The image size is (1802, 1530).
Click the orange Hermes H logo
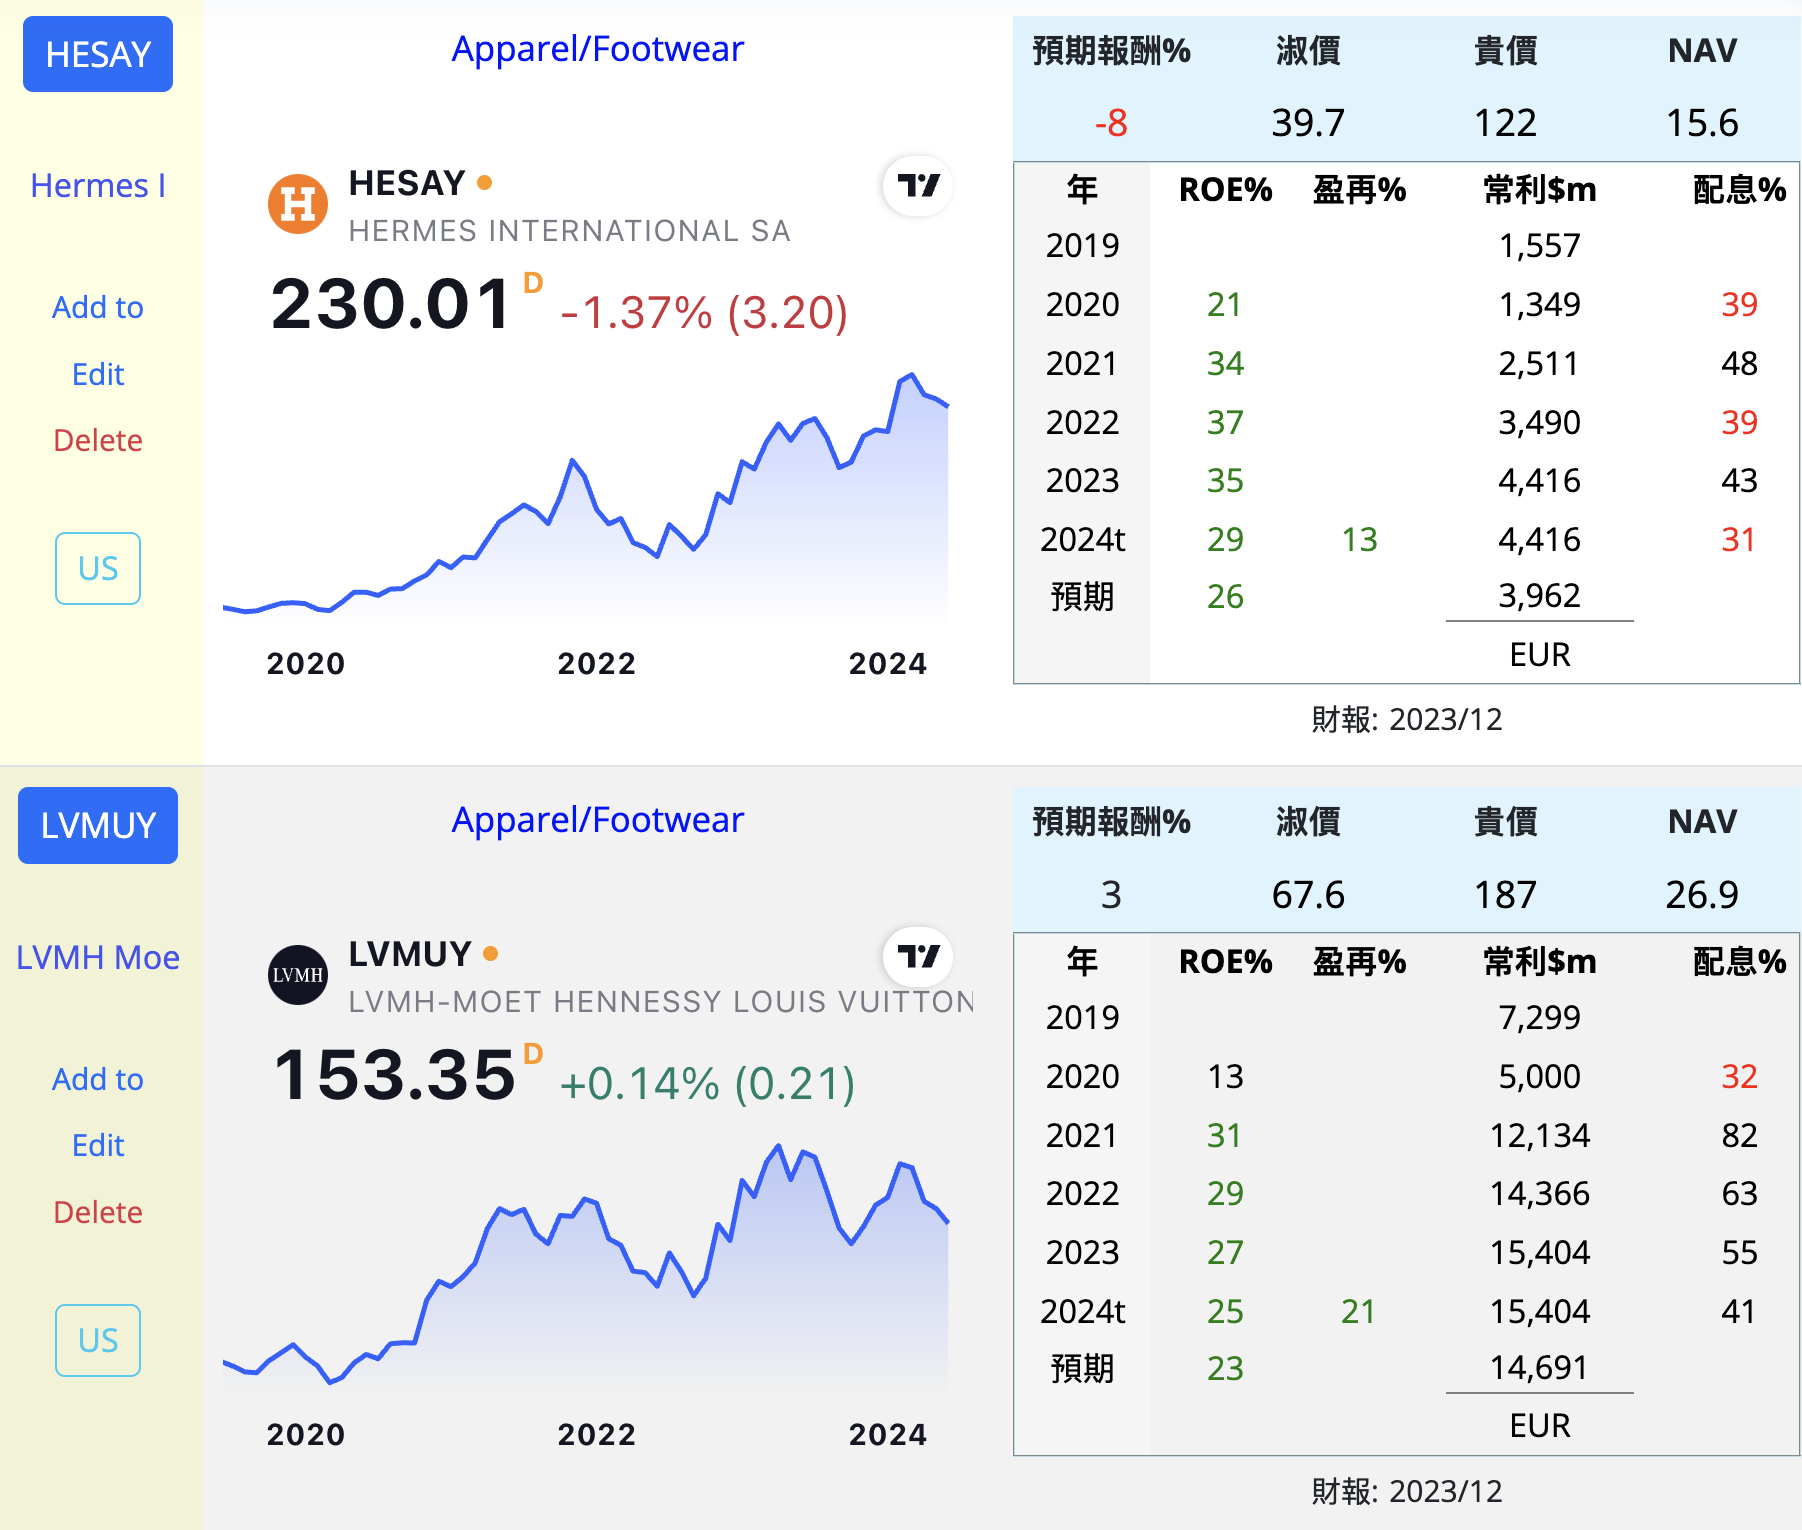pyautogui.click(x=298, y=204)
